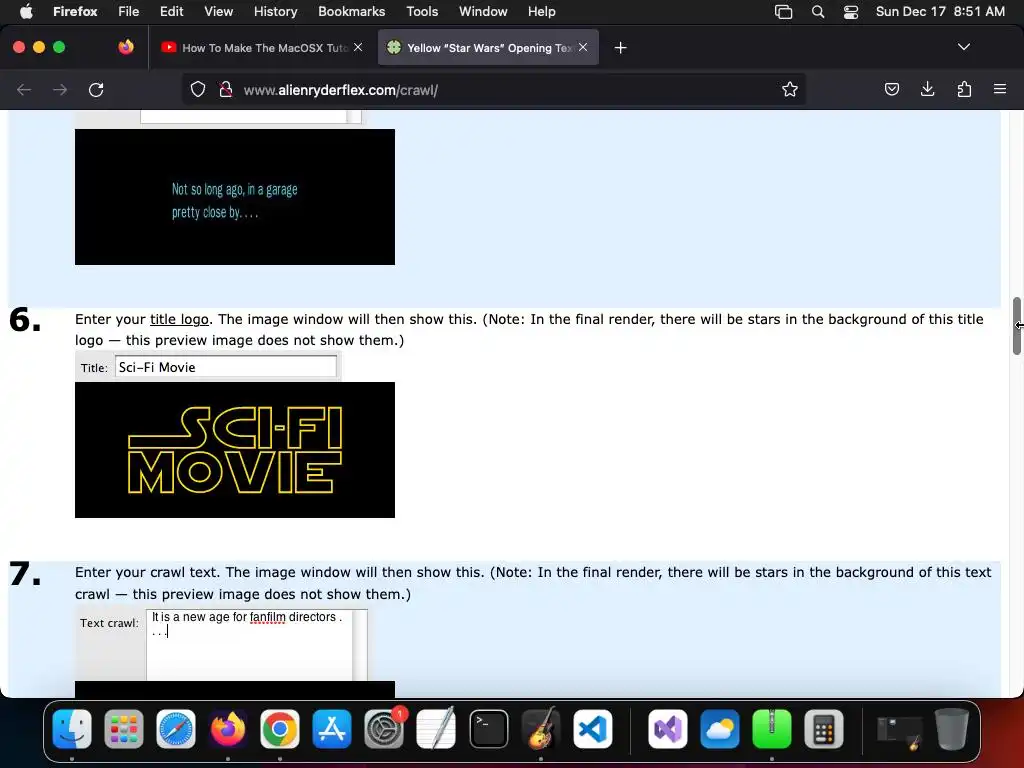Open GarageBand from the Dock

click(541, 729)
